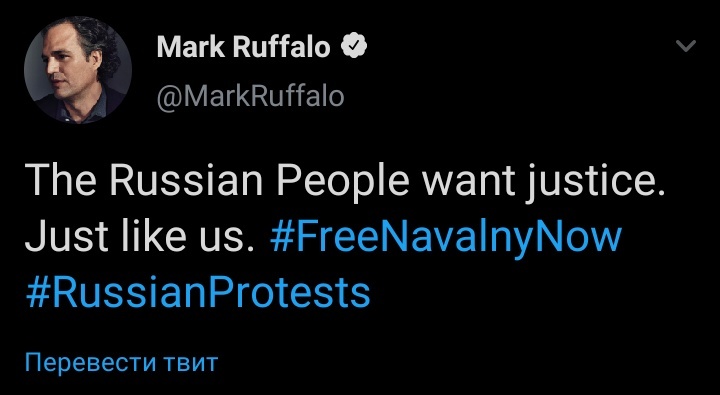Click the verified checkmark badge
Viewport: 720px width, 395px height.
[x=353, y=47]
